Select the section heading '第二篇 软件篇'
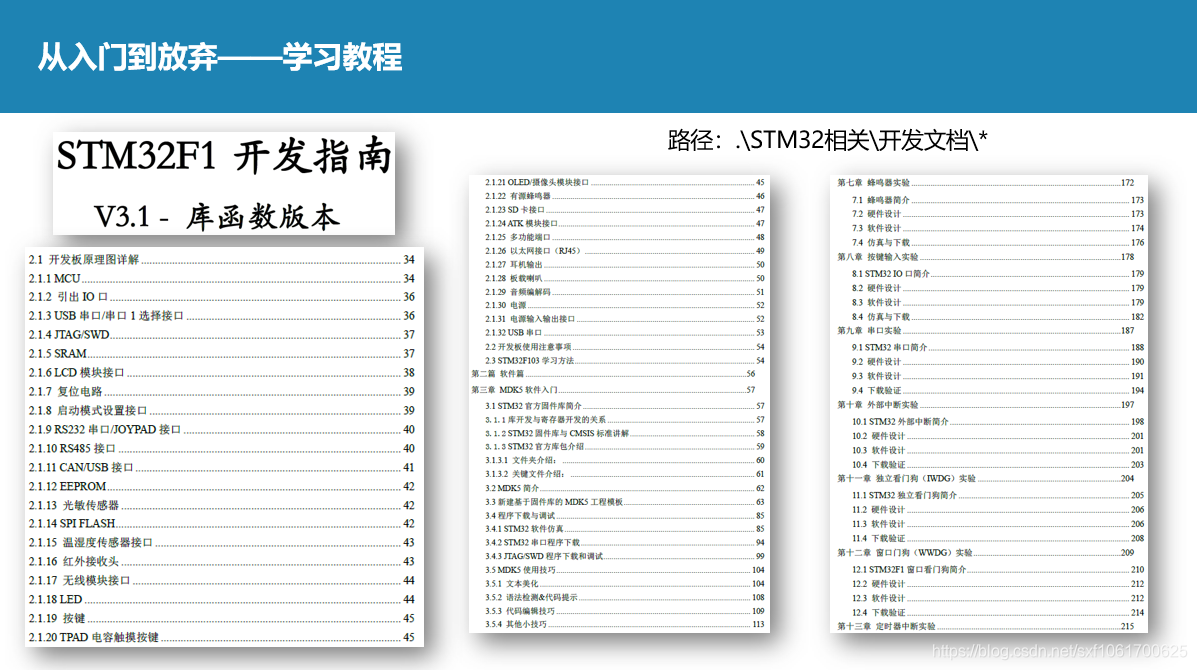The width and height of the screenshot is (1197, 670). [x=613, y=374]
